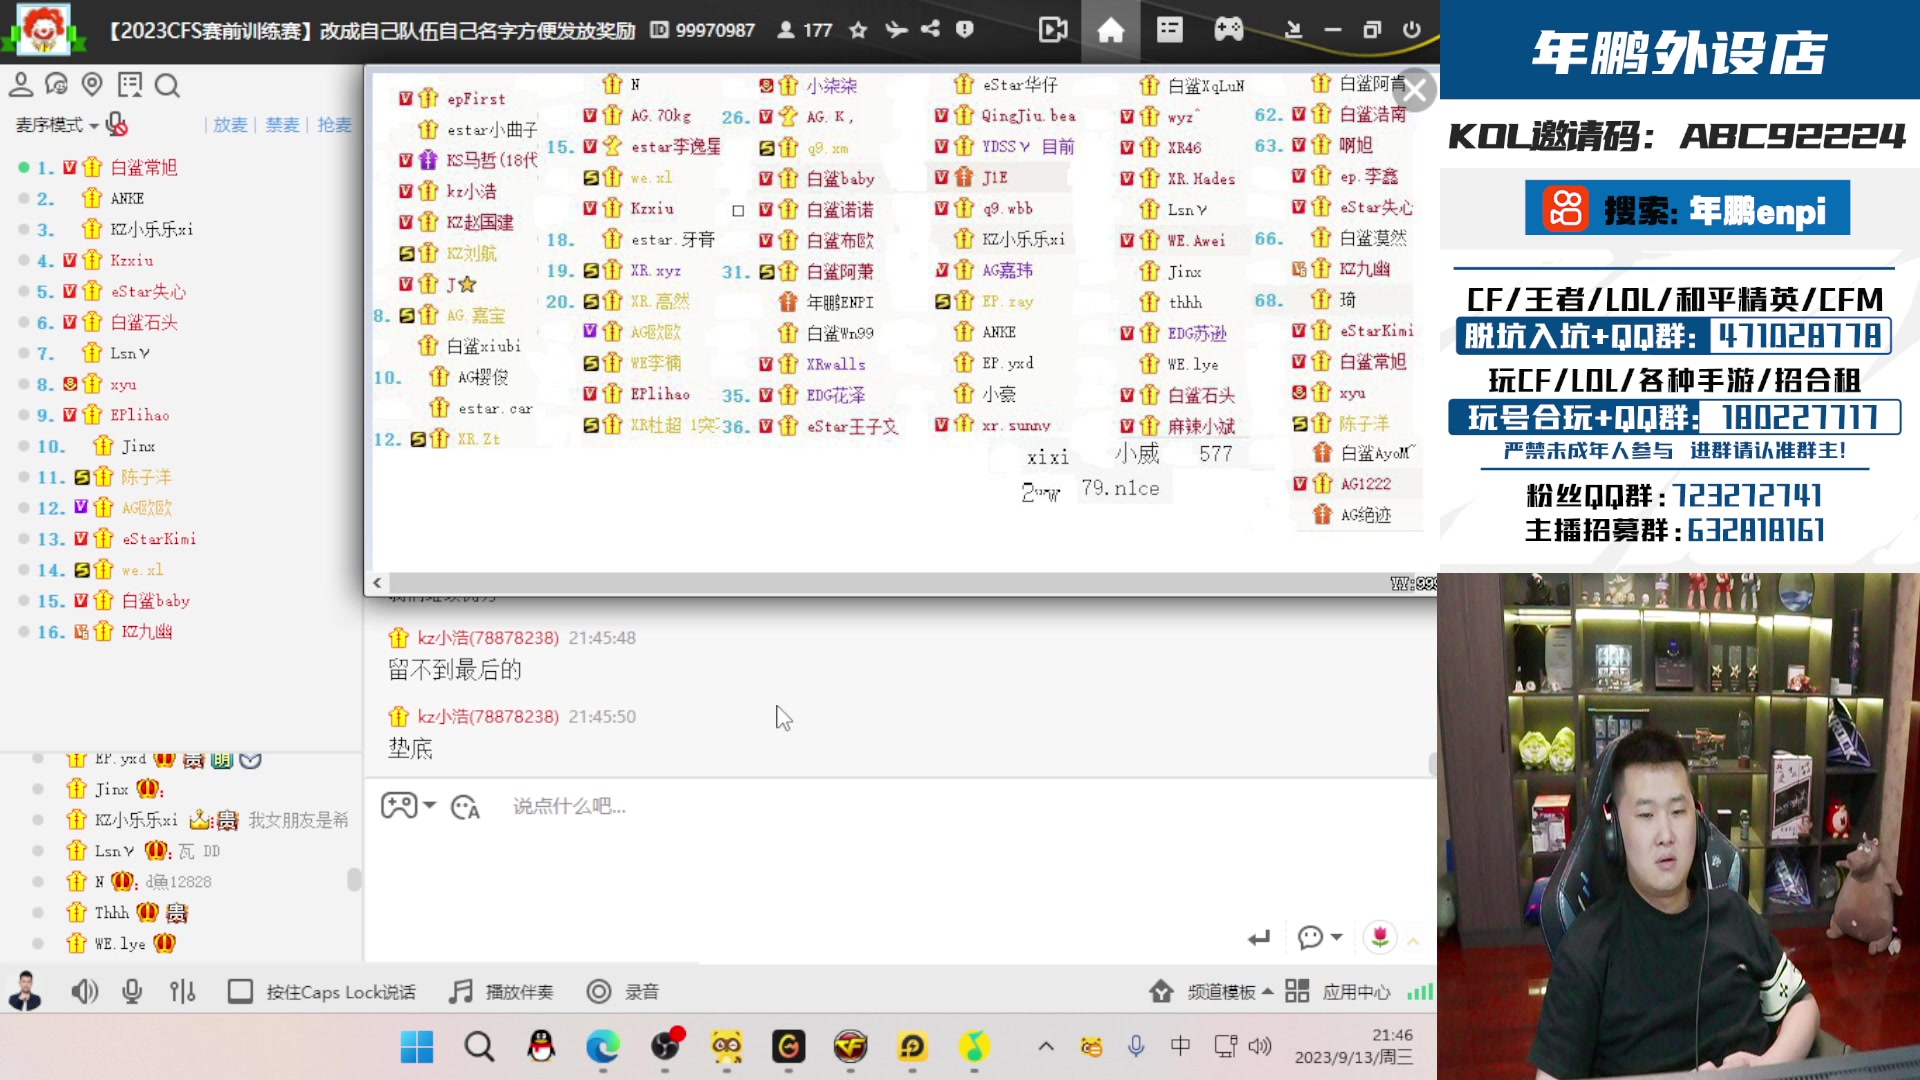The image size is (1920, 1080).
Task: Open 应用中心 app center
Action: (1338, 991)
